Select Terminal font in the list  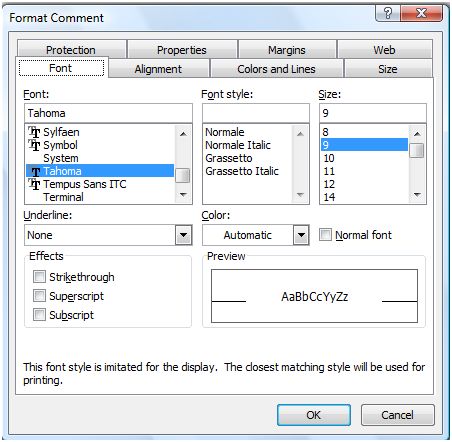coord(100,197)
